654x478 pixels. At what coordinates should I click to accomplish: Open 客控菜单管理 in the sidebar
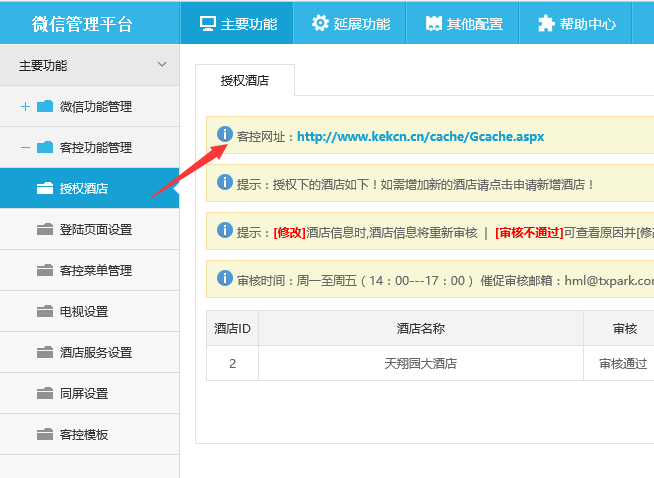96,270
